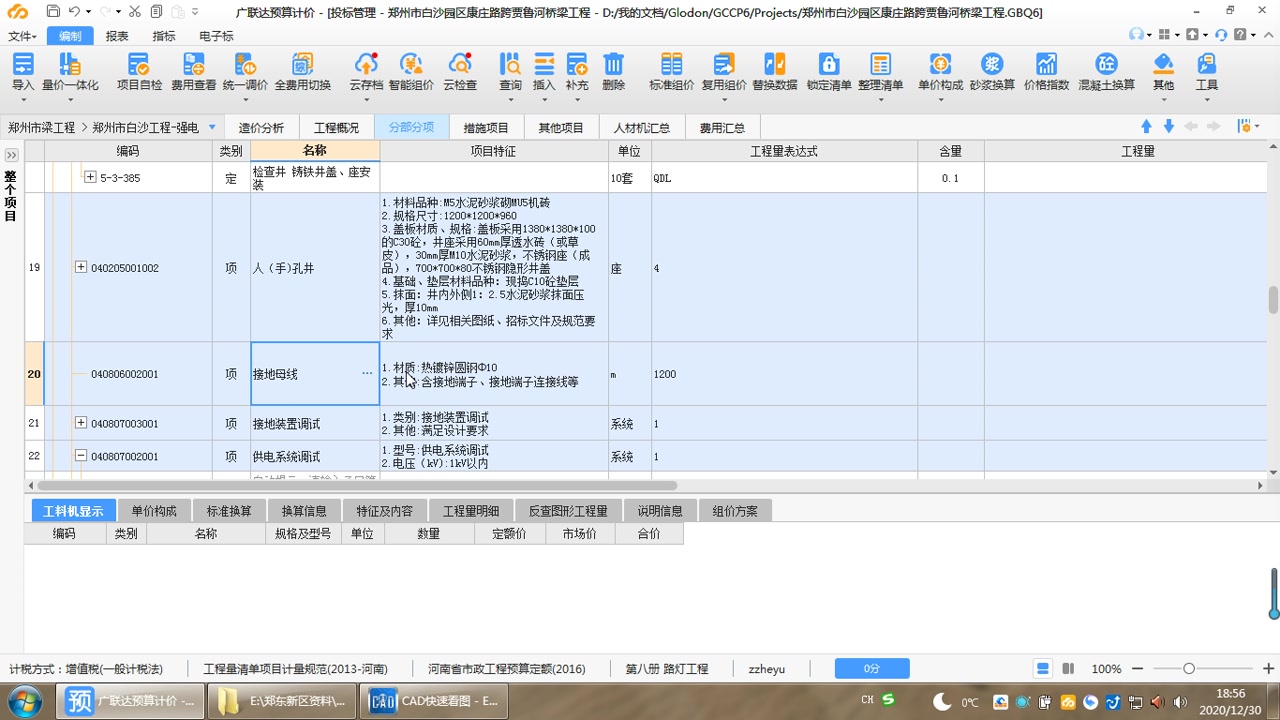Click 全费用切换 toolbar icon
This screenshot has width=1280, height=720.
tap(303, 72)
